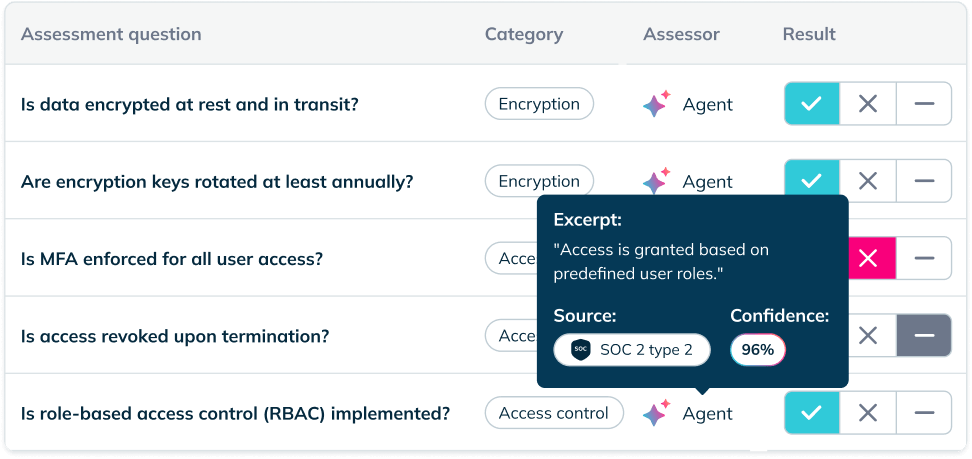Click the Agent sparkle icon in RBAC row
The image size is (972, 459).
point(656,413)
